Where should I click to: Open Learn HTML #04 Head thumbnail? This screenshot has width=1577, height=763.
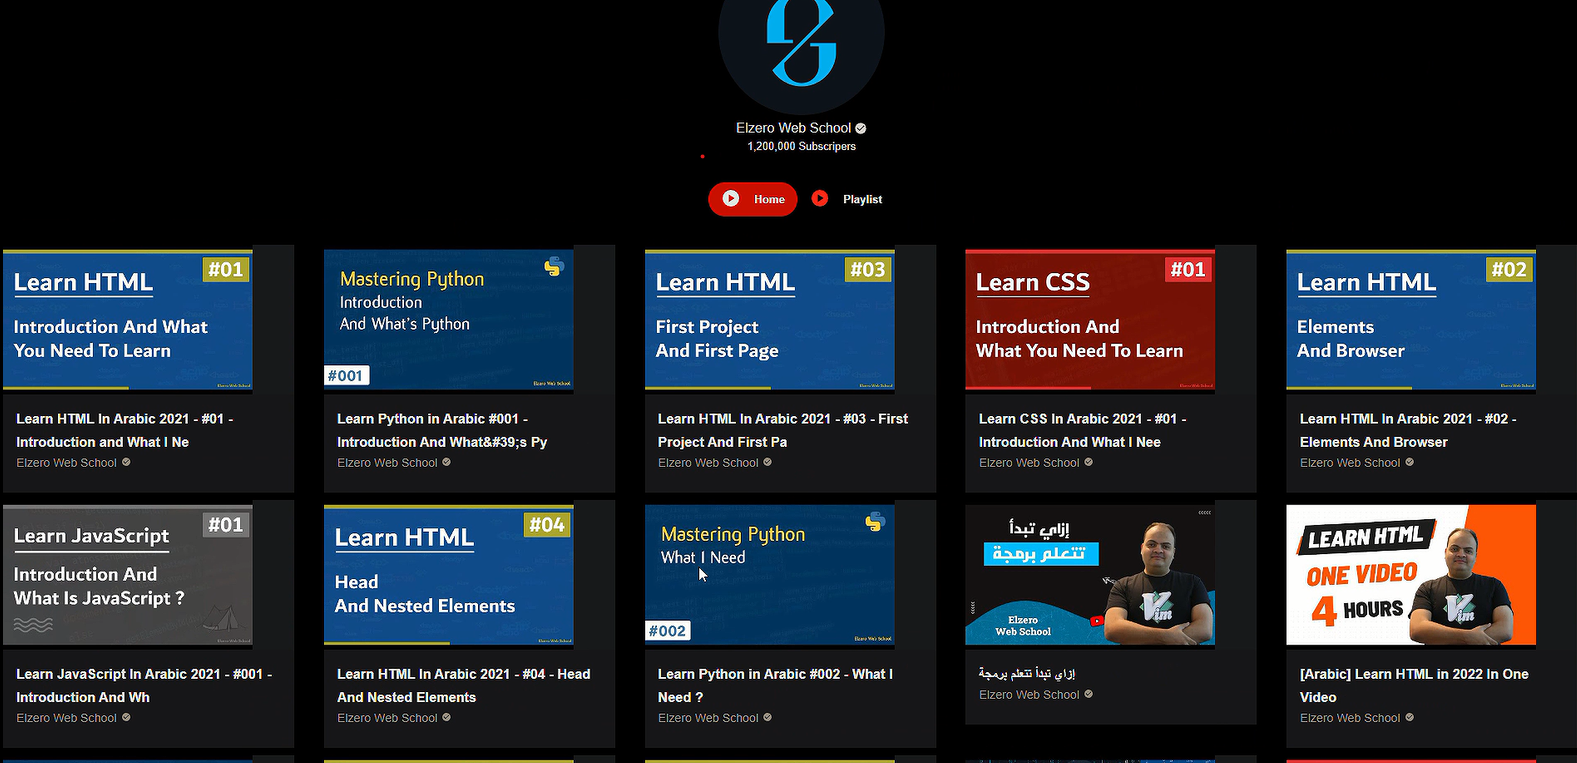pyautogui.click(x=449, y=575)
